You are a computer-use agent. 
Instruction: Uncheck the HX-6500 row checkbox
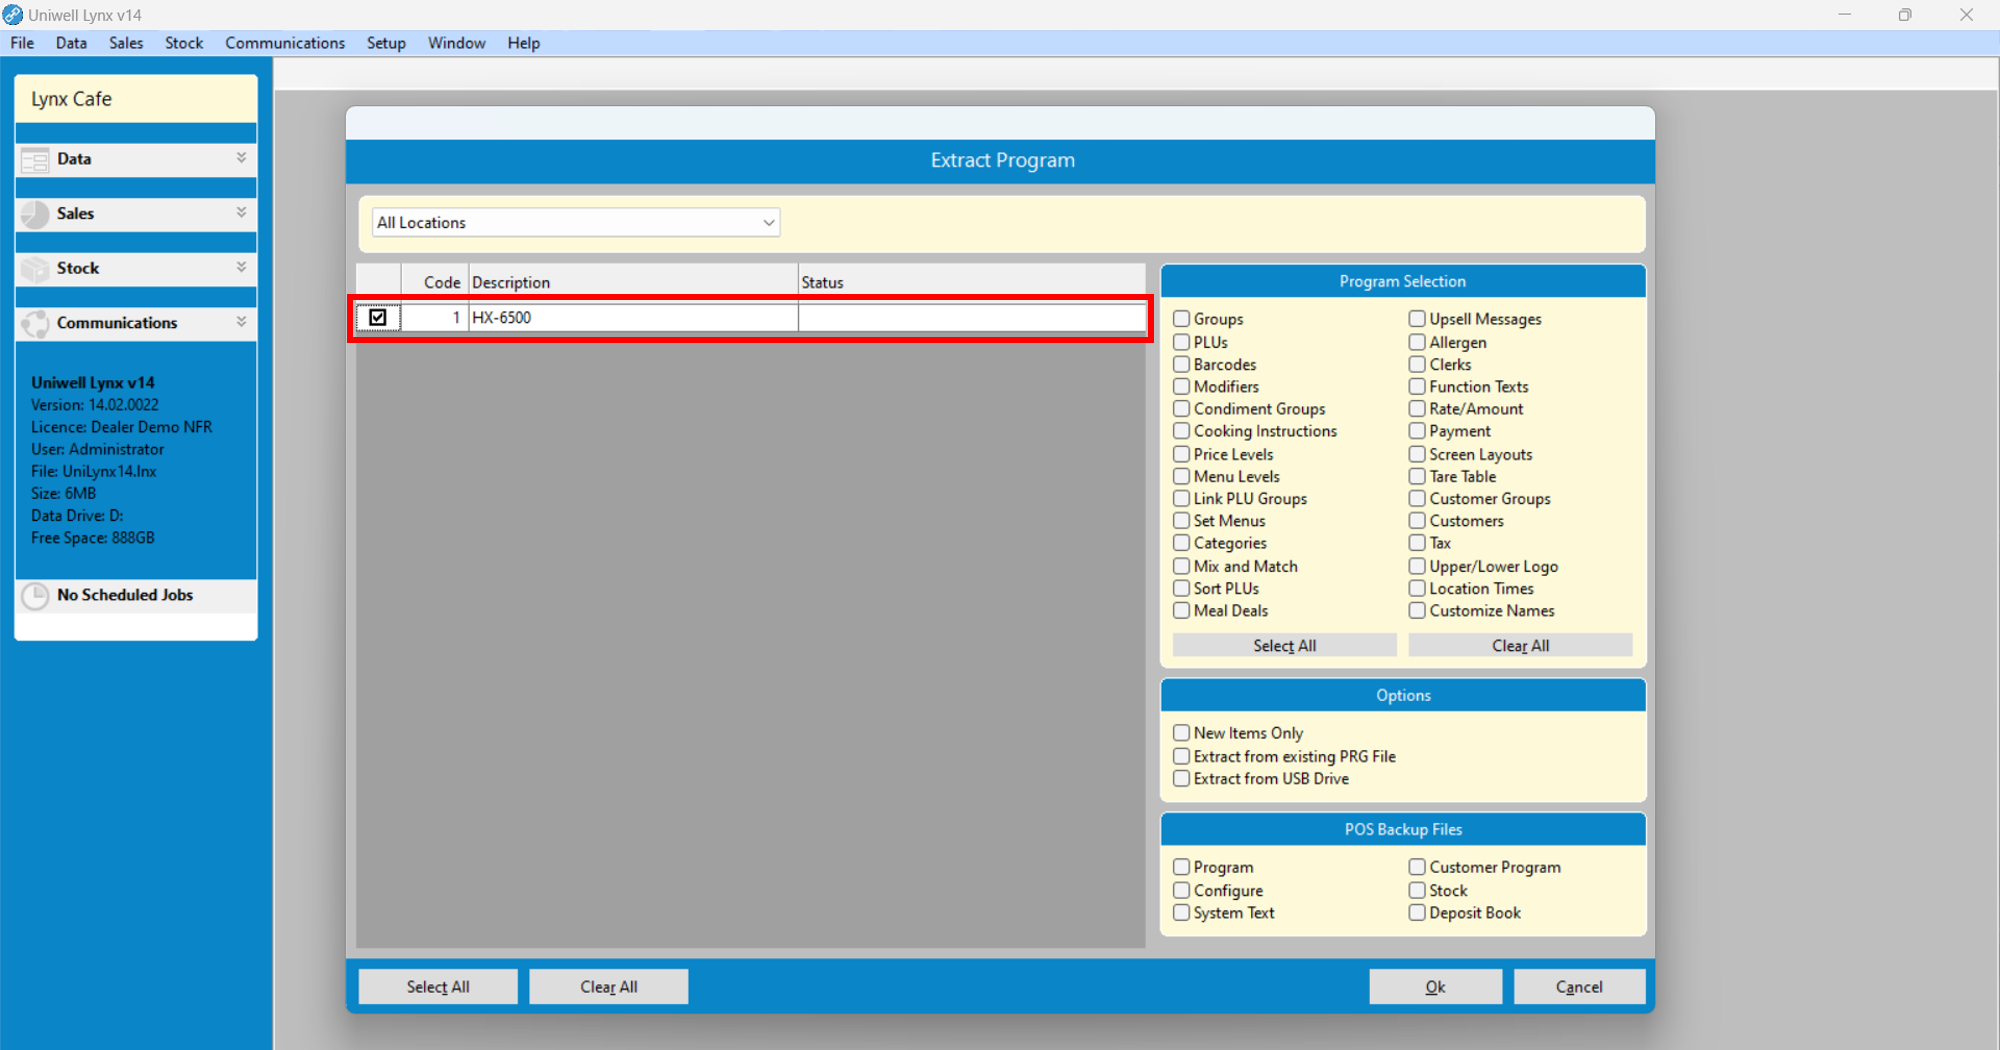(x=378, y=316)
